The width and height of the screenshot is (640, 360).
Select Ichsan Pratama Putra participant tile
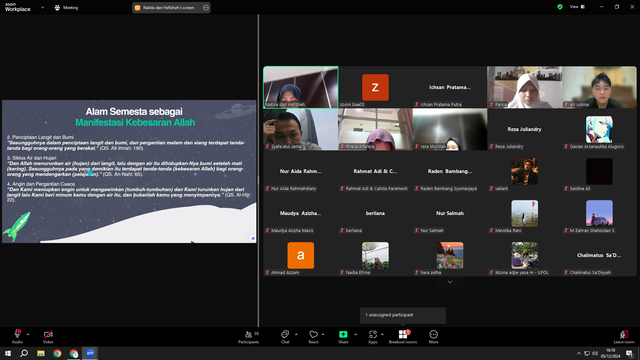pyautogui.click(x=450, y=87)
